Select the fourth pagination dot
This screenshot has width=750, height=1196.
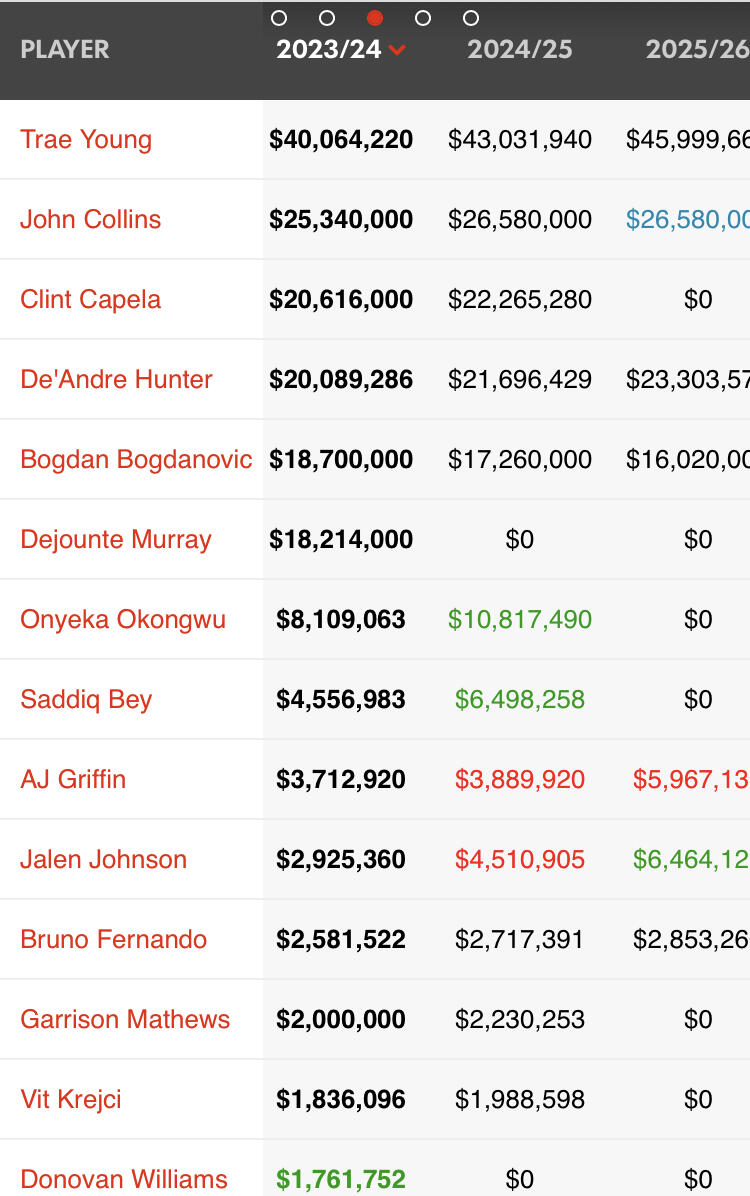423,18
